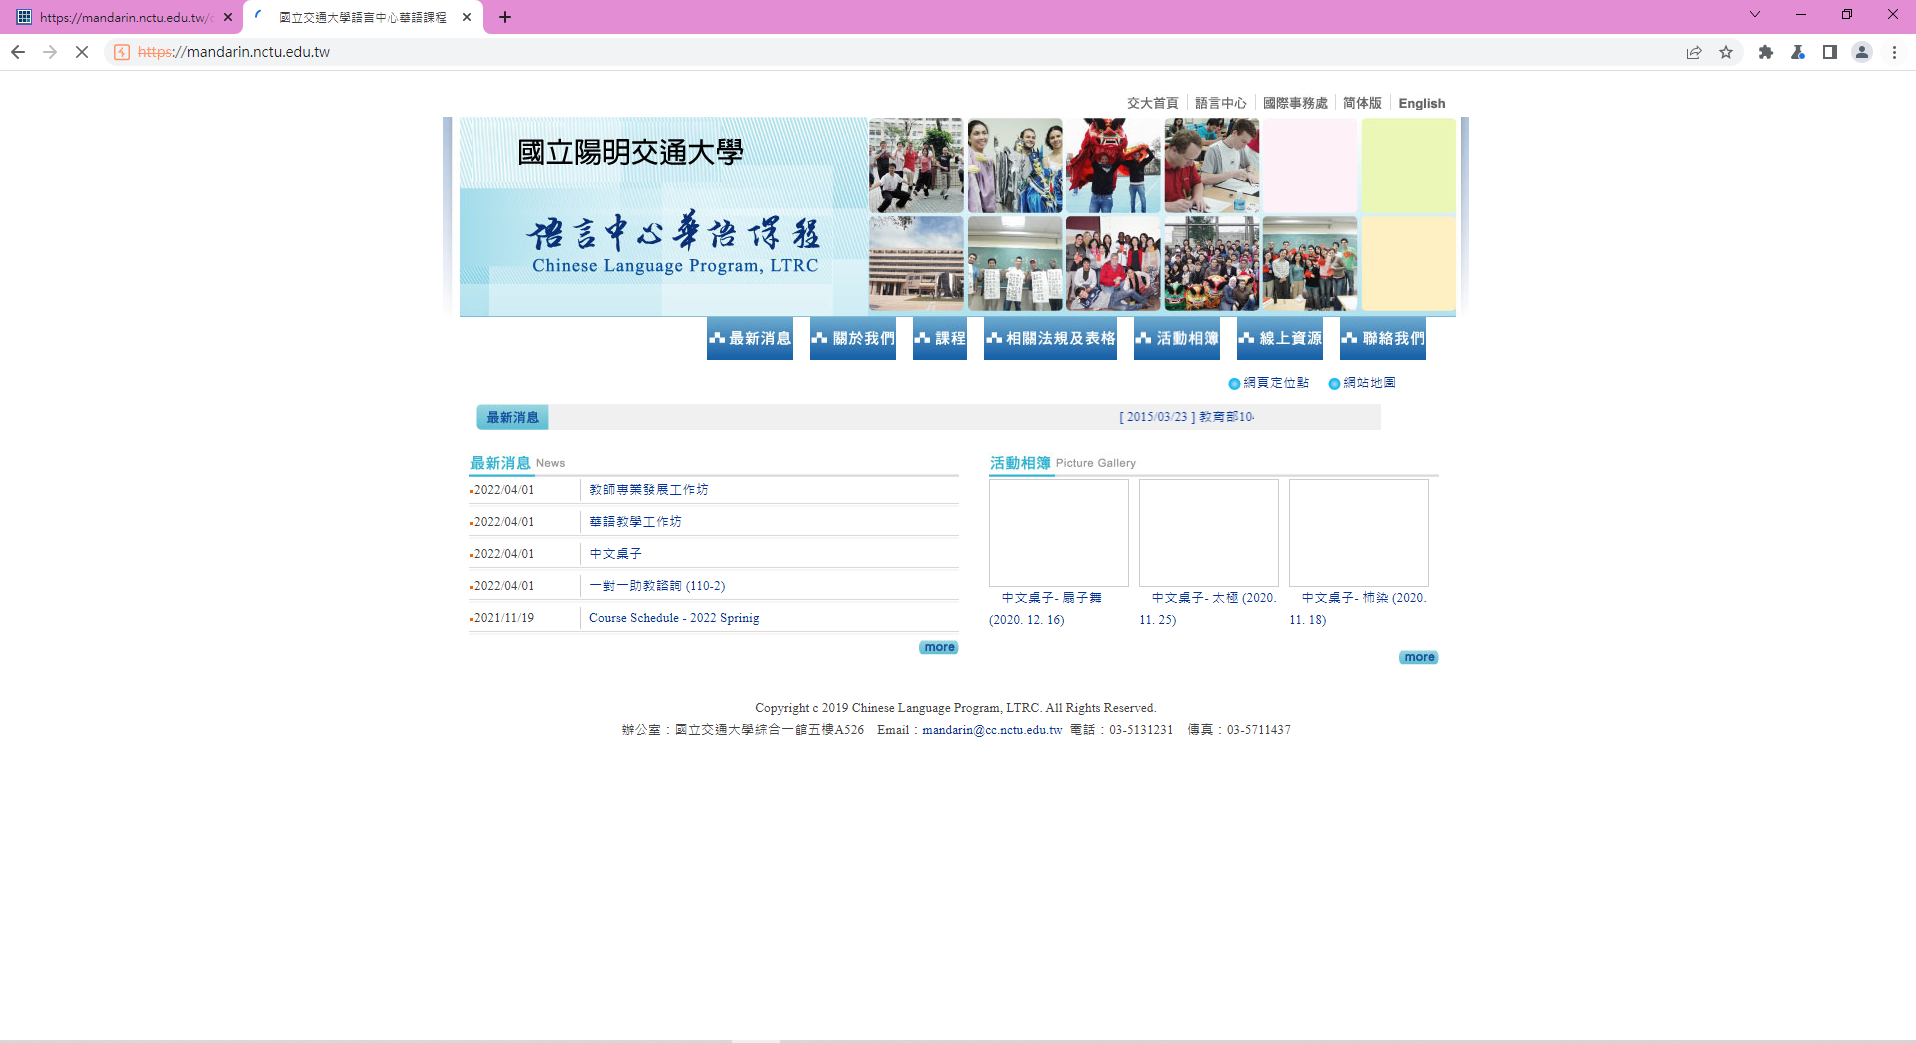Open the Chrome Labs flask icon

(1798, 52)
